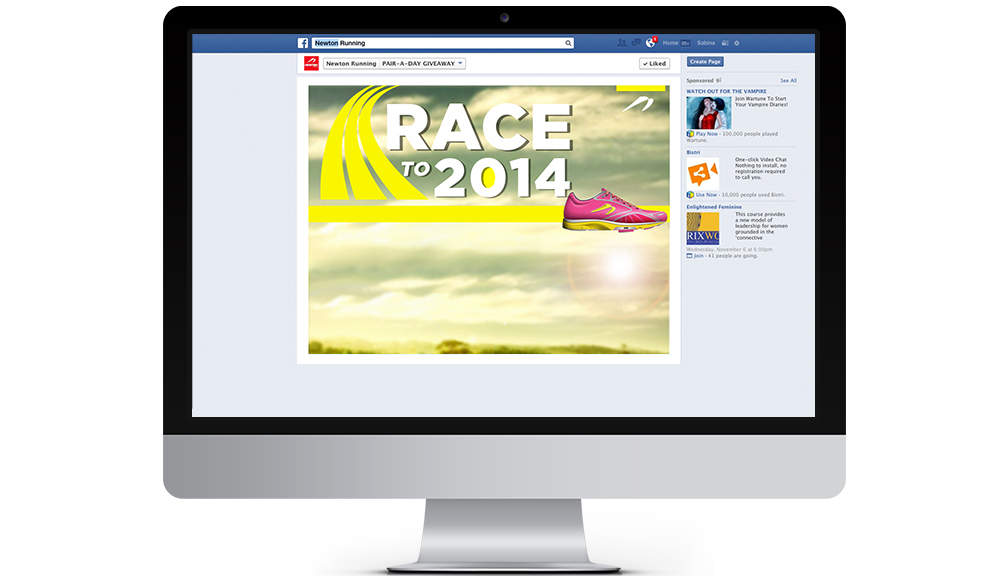Click the Bistri orange video chat thumbnail
Screen dimensions: 1000x576
click(x=703, y=174)
